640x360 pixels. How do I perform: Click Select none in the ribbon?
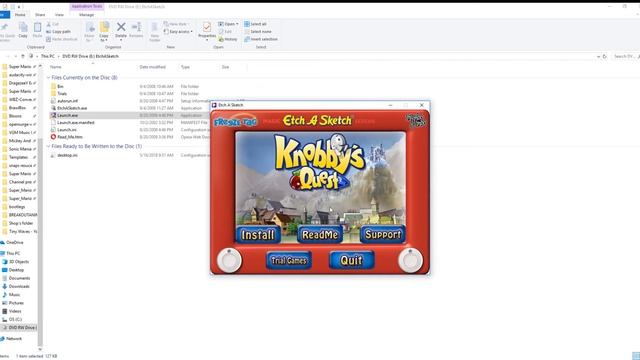(258, 31)
